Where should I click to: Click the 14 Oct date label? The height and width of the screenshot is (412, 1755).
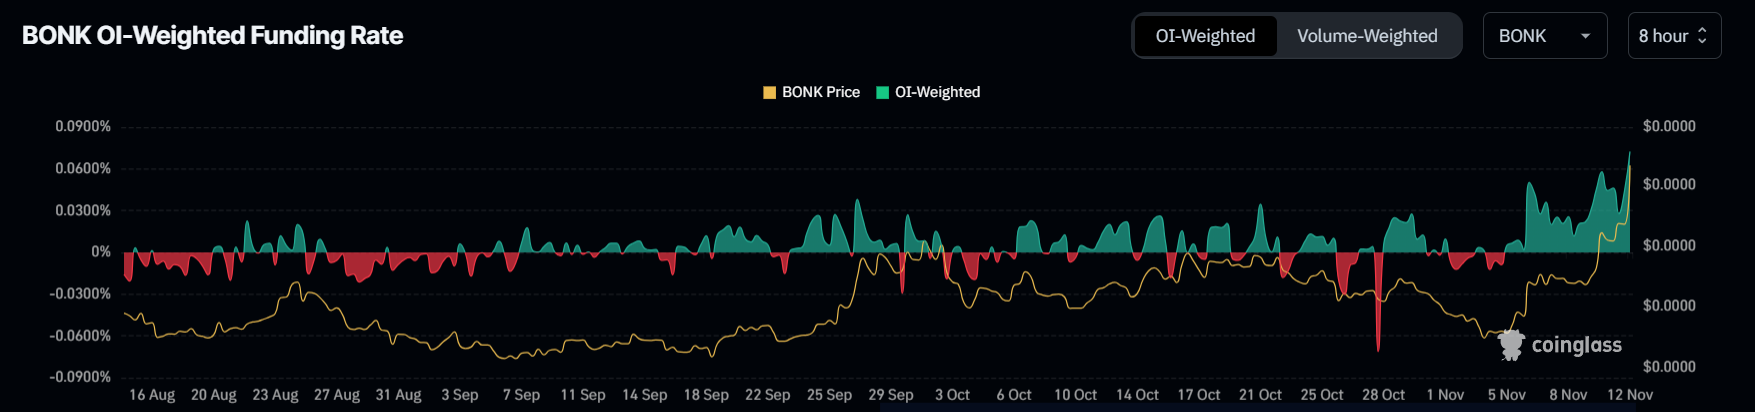coord(1137,395)
